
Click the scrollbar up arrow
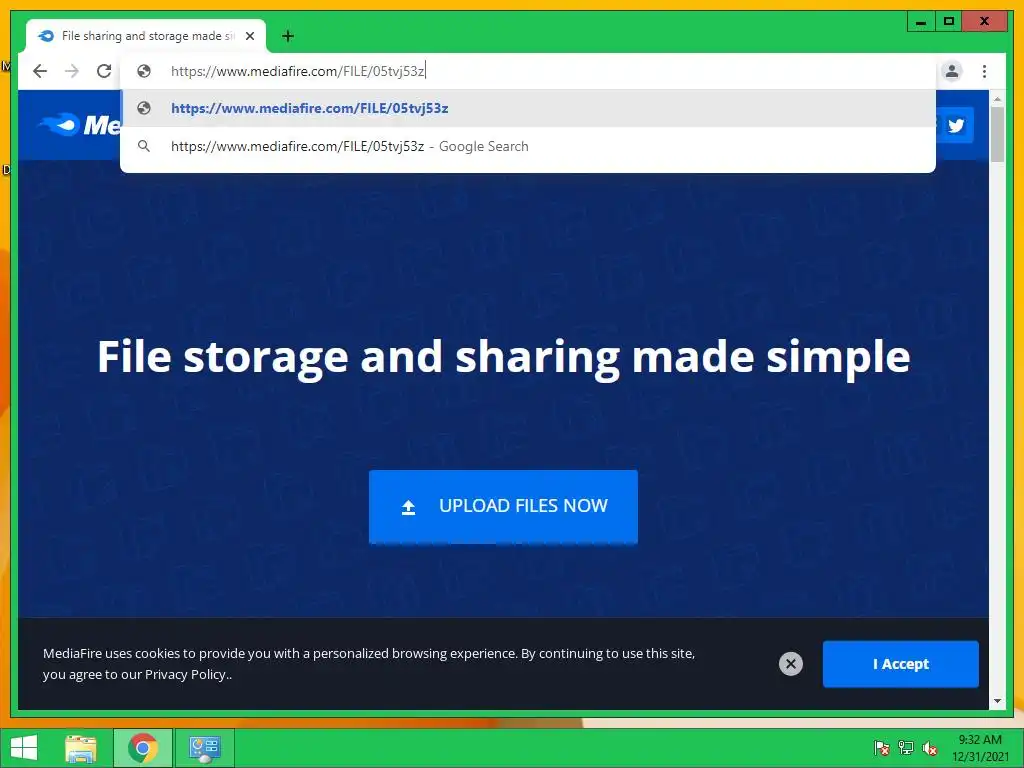tap(997, 99)
